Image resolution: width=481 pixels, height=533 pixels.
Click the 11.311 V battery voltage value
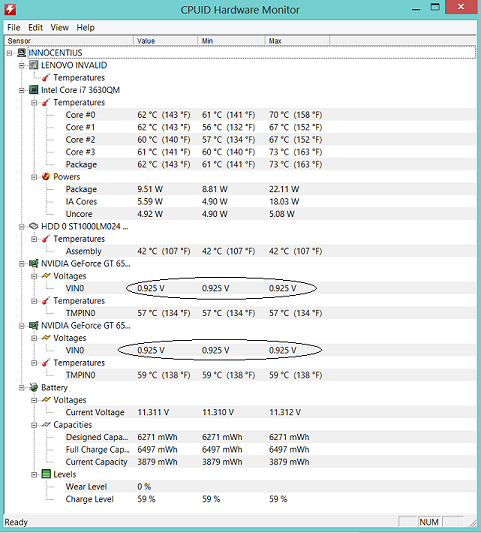click(x=153, y=412)
